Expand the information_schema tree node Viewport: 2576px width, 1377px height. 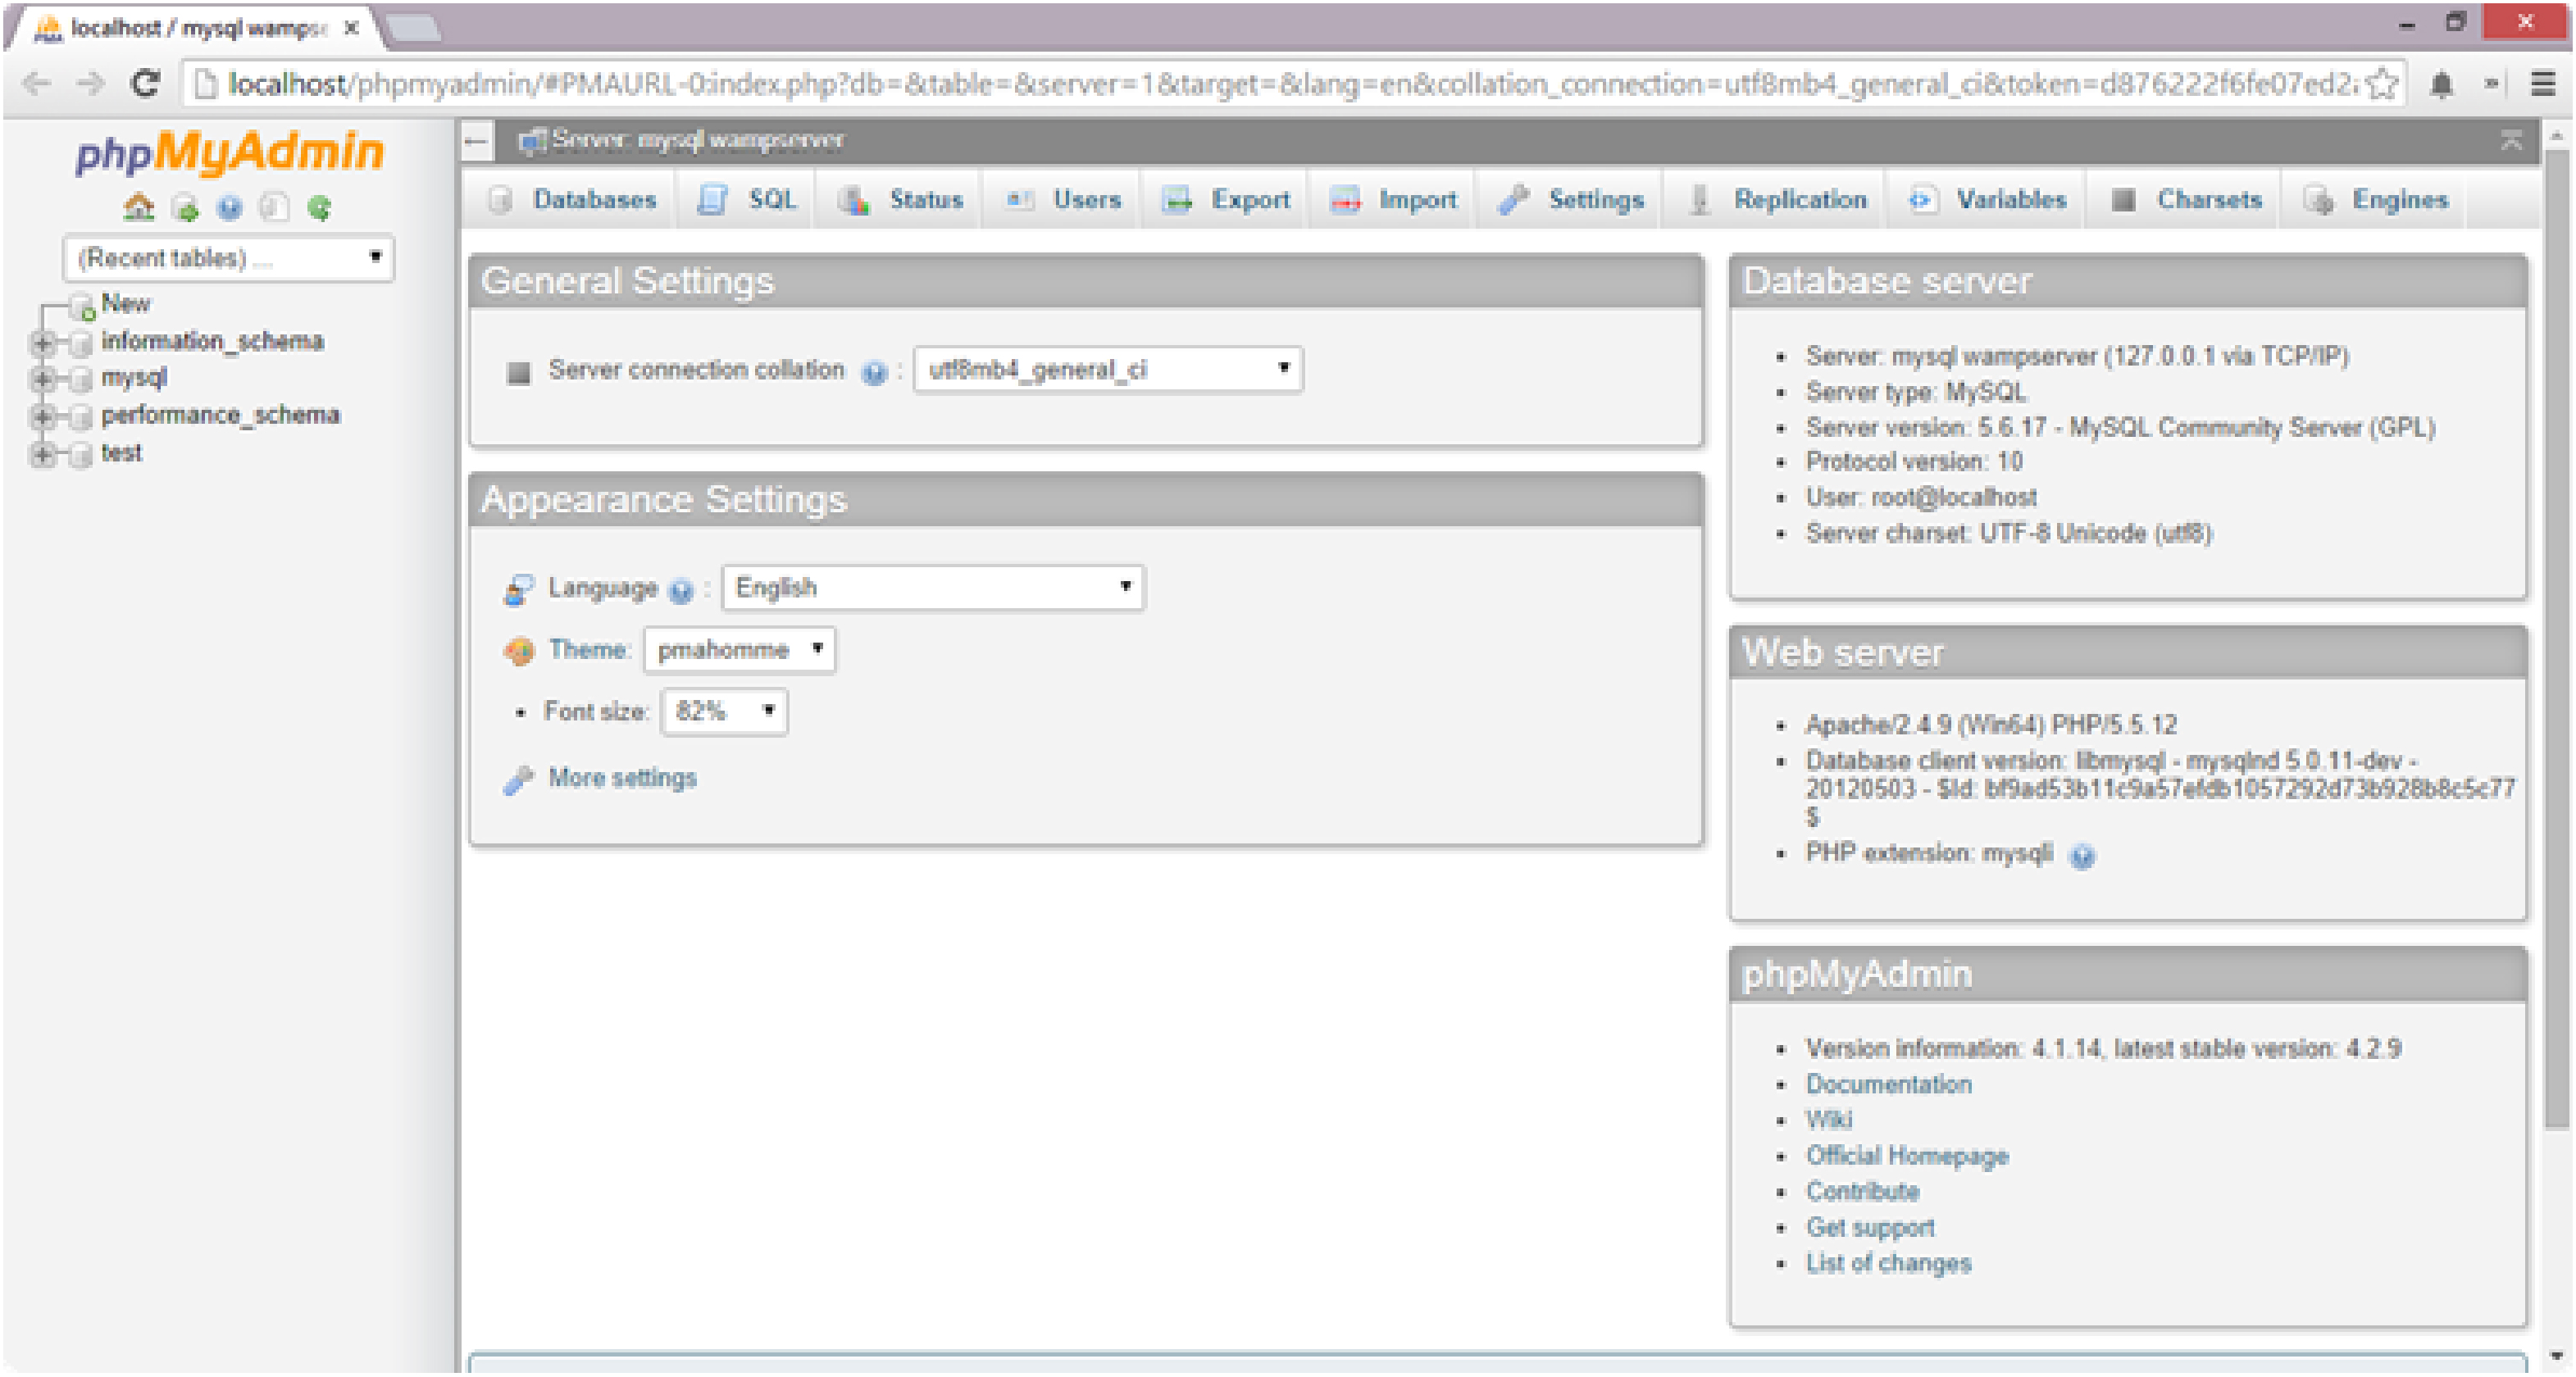42,343
